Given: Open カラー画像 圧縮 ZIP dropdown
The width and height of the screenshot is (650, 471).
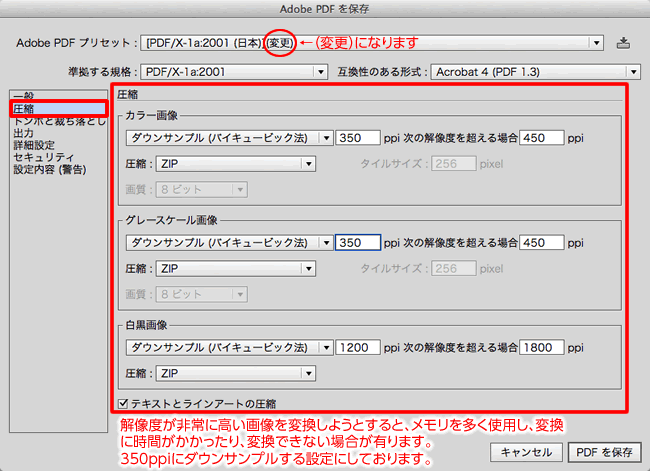Looking at the screenshot, I should (235, 164).
